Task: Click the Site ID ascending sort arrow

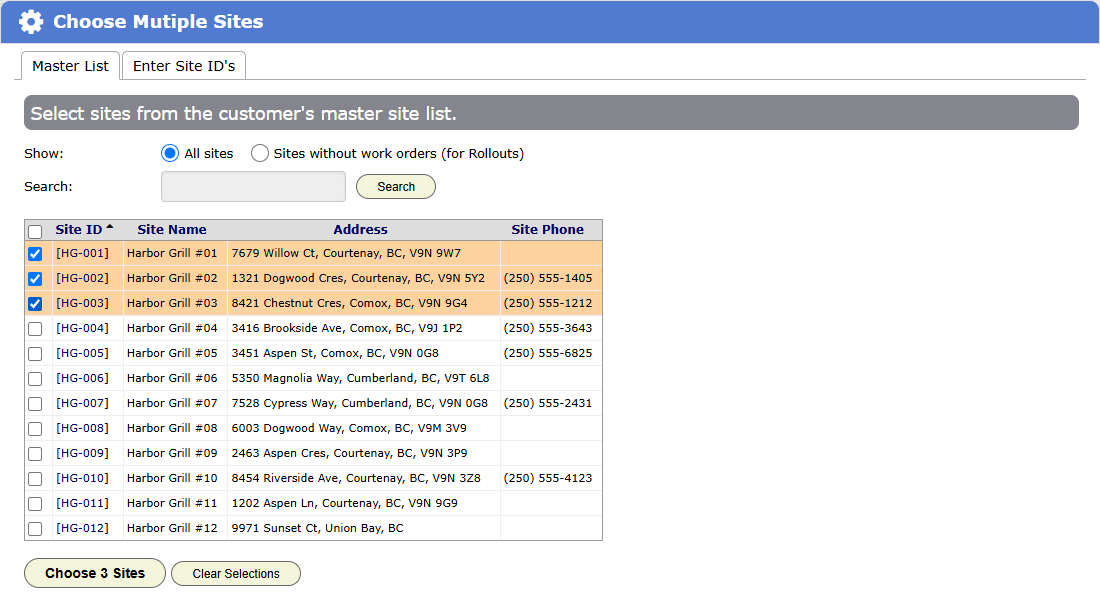Action: tap(110, 227)
